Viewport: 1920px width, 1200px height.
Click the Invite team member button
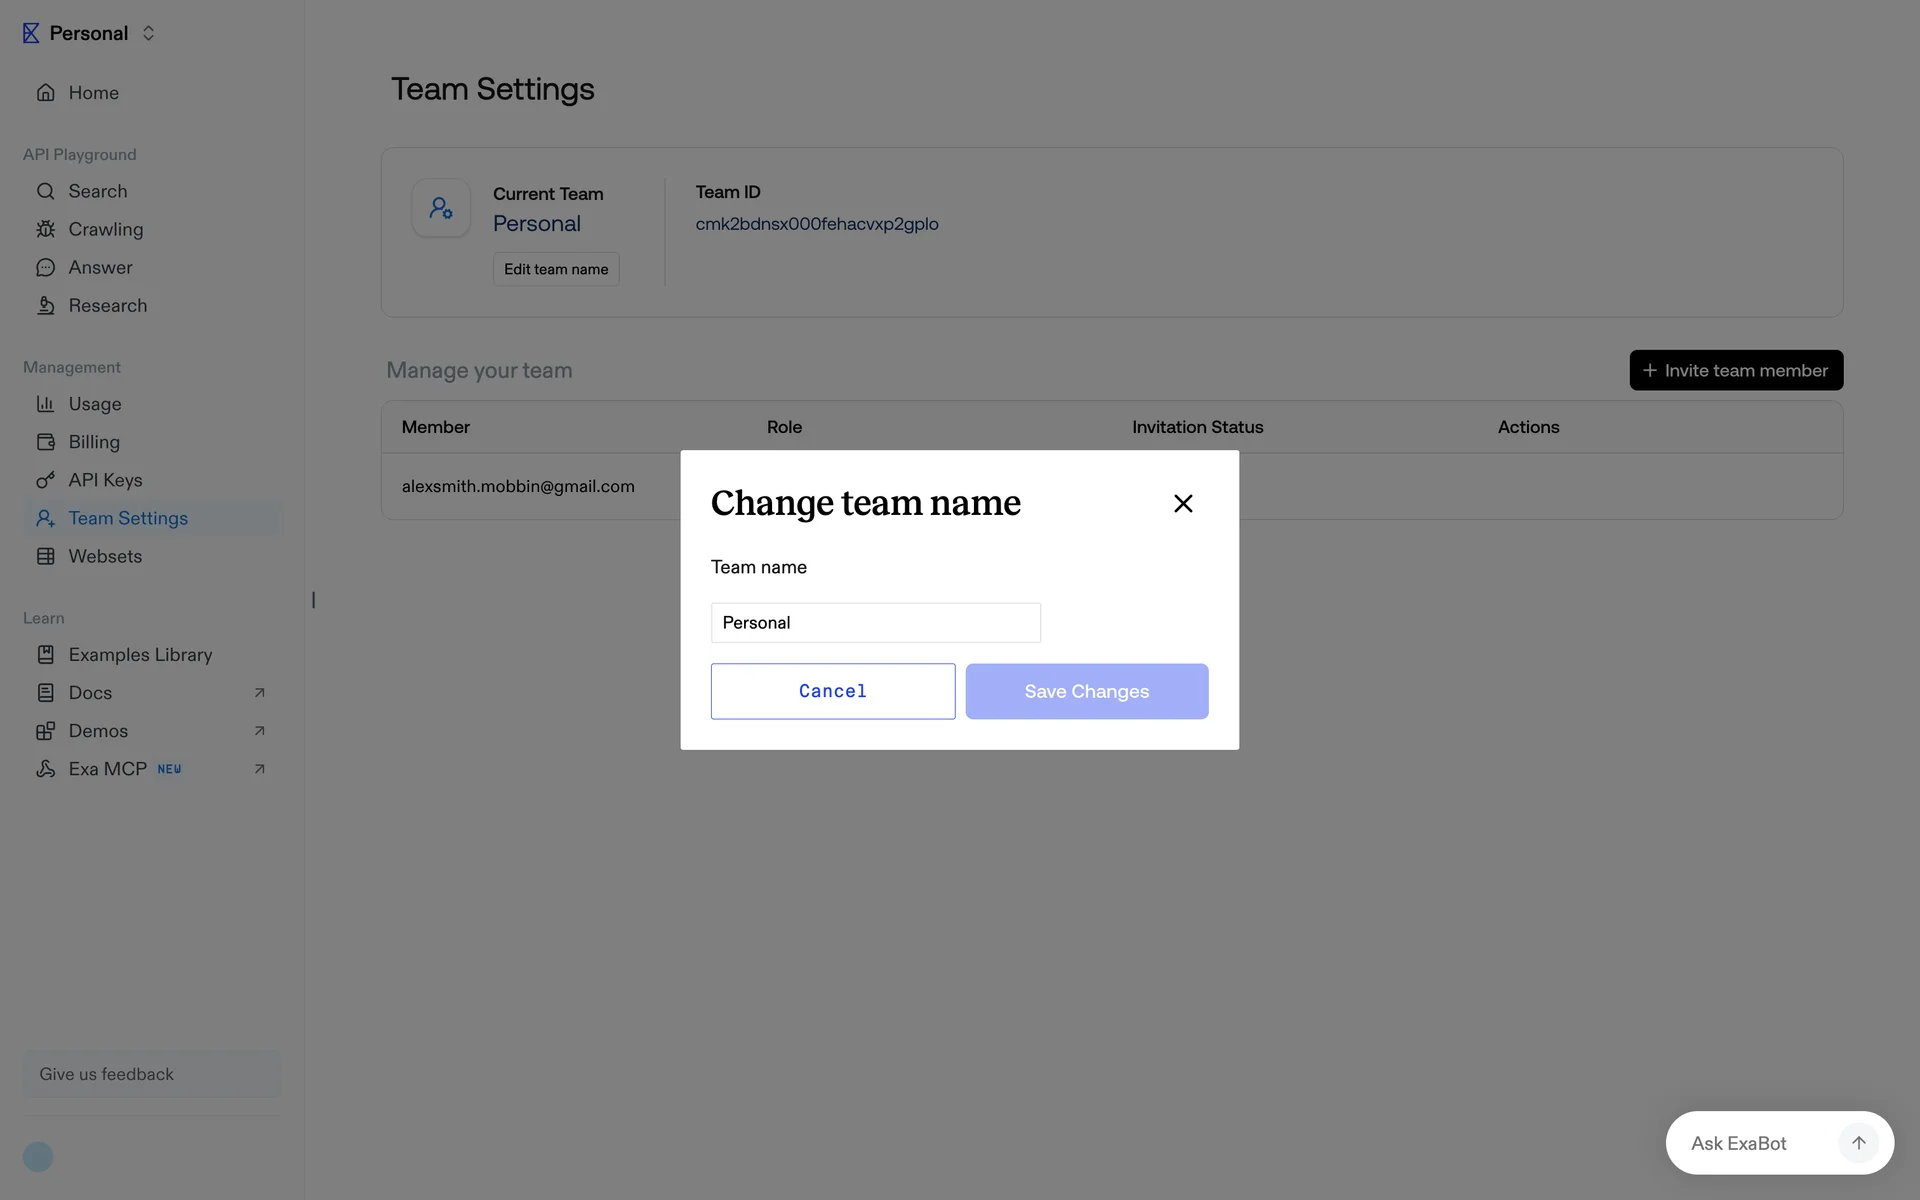point(1735,370)
